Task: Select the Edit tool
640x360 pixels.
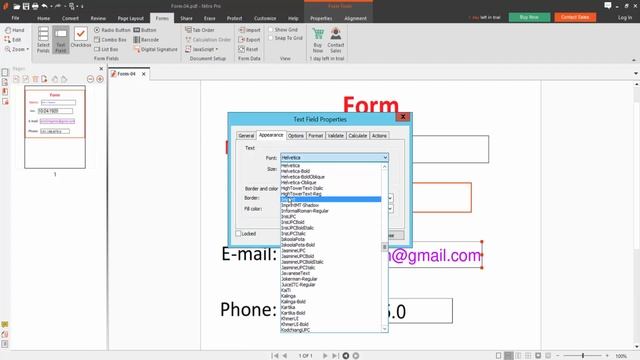Action: pos(13,40)
